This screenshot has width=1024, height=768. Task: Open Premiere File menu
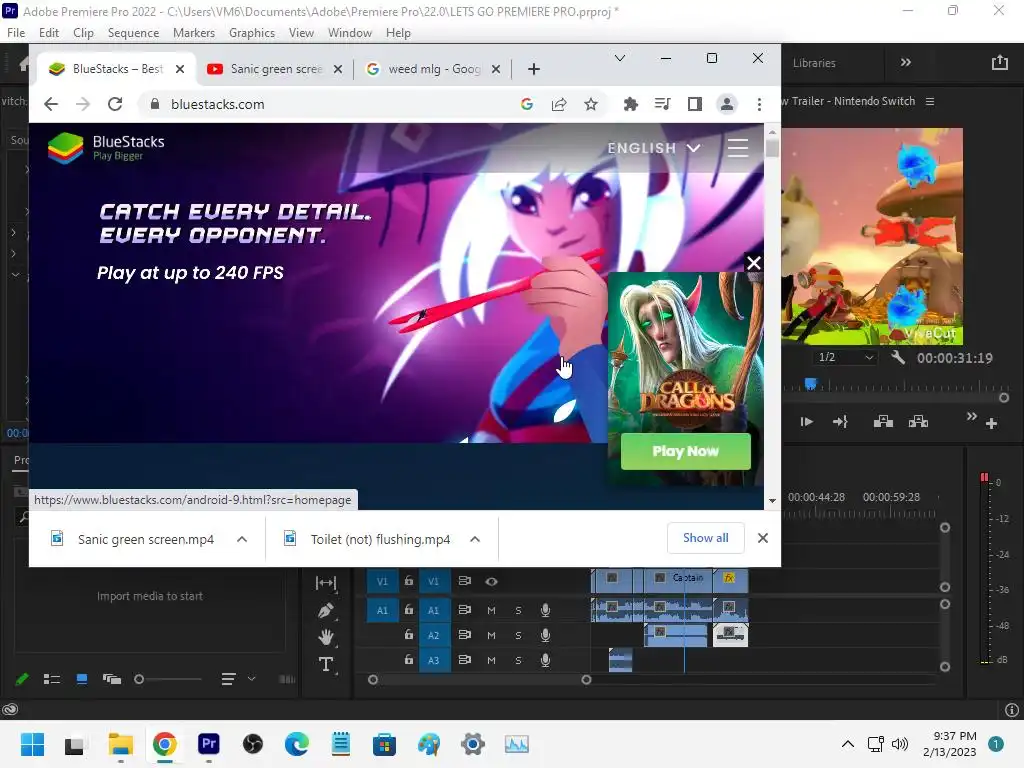[x=16, y=33]
